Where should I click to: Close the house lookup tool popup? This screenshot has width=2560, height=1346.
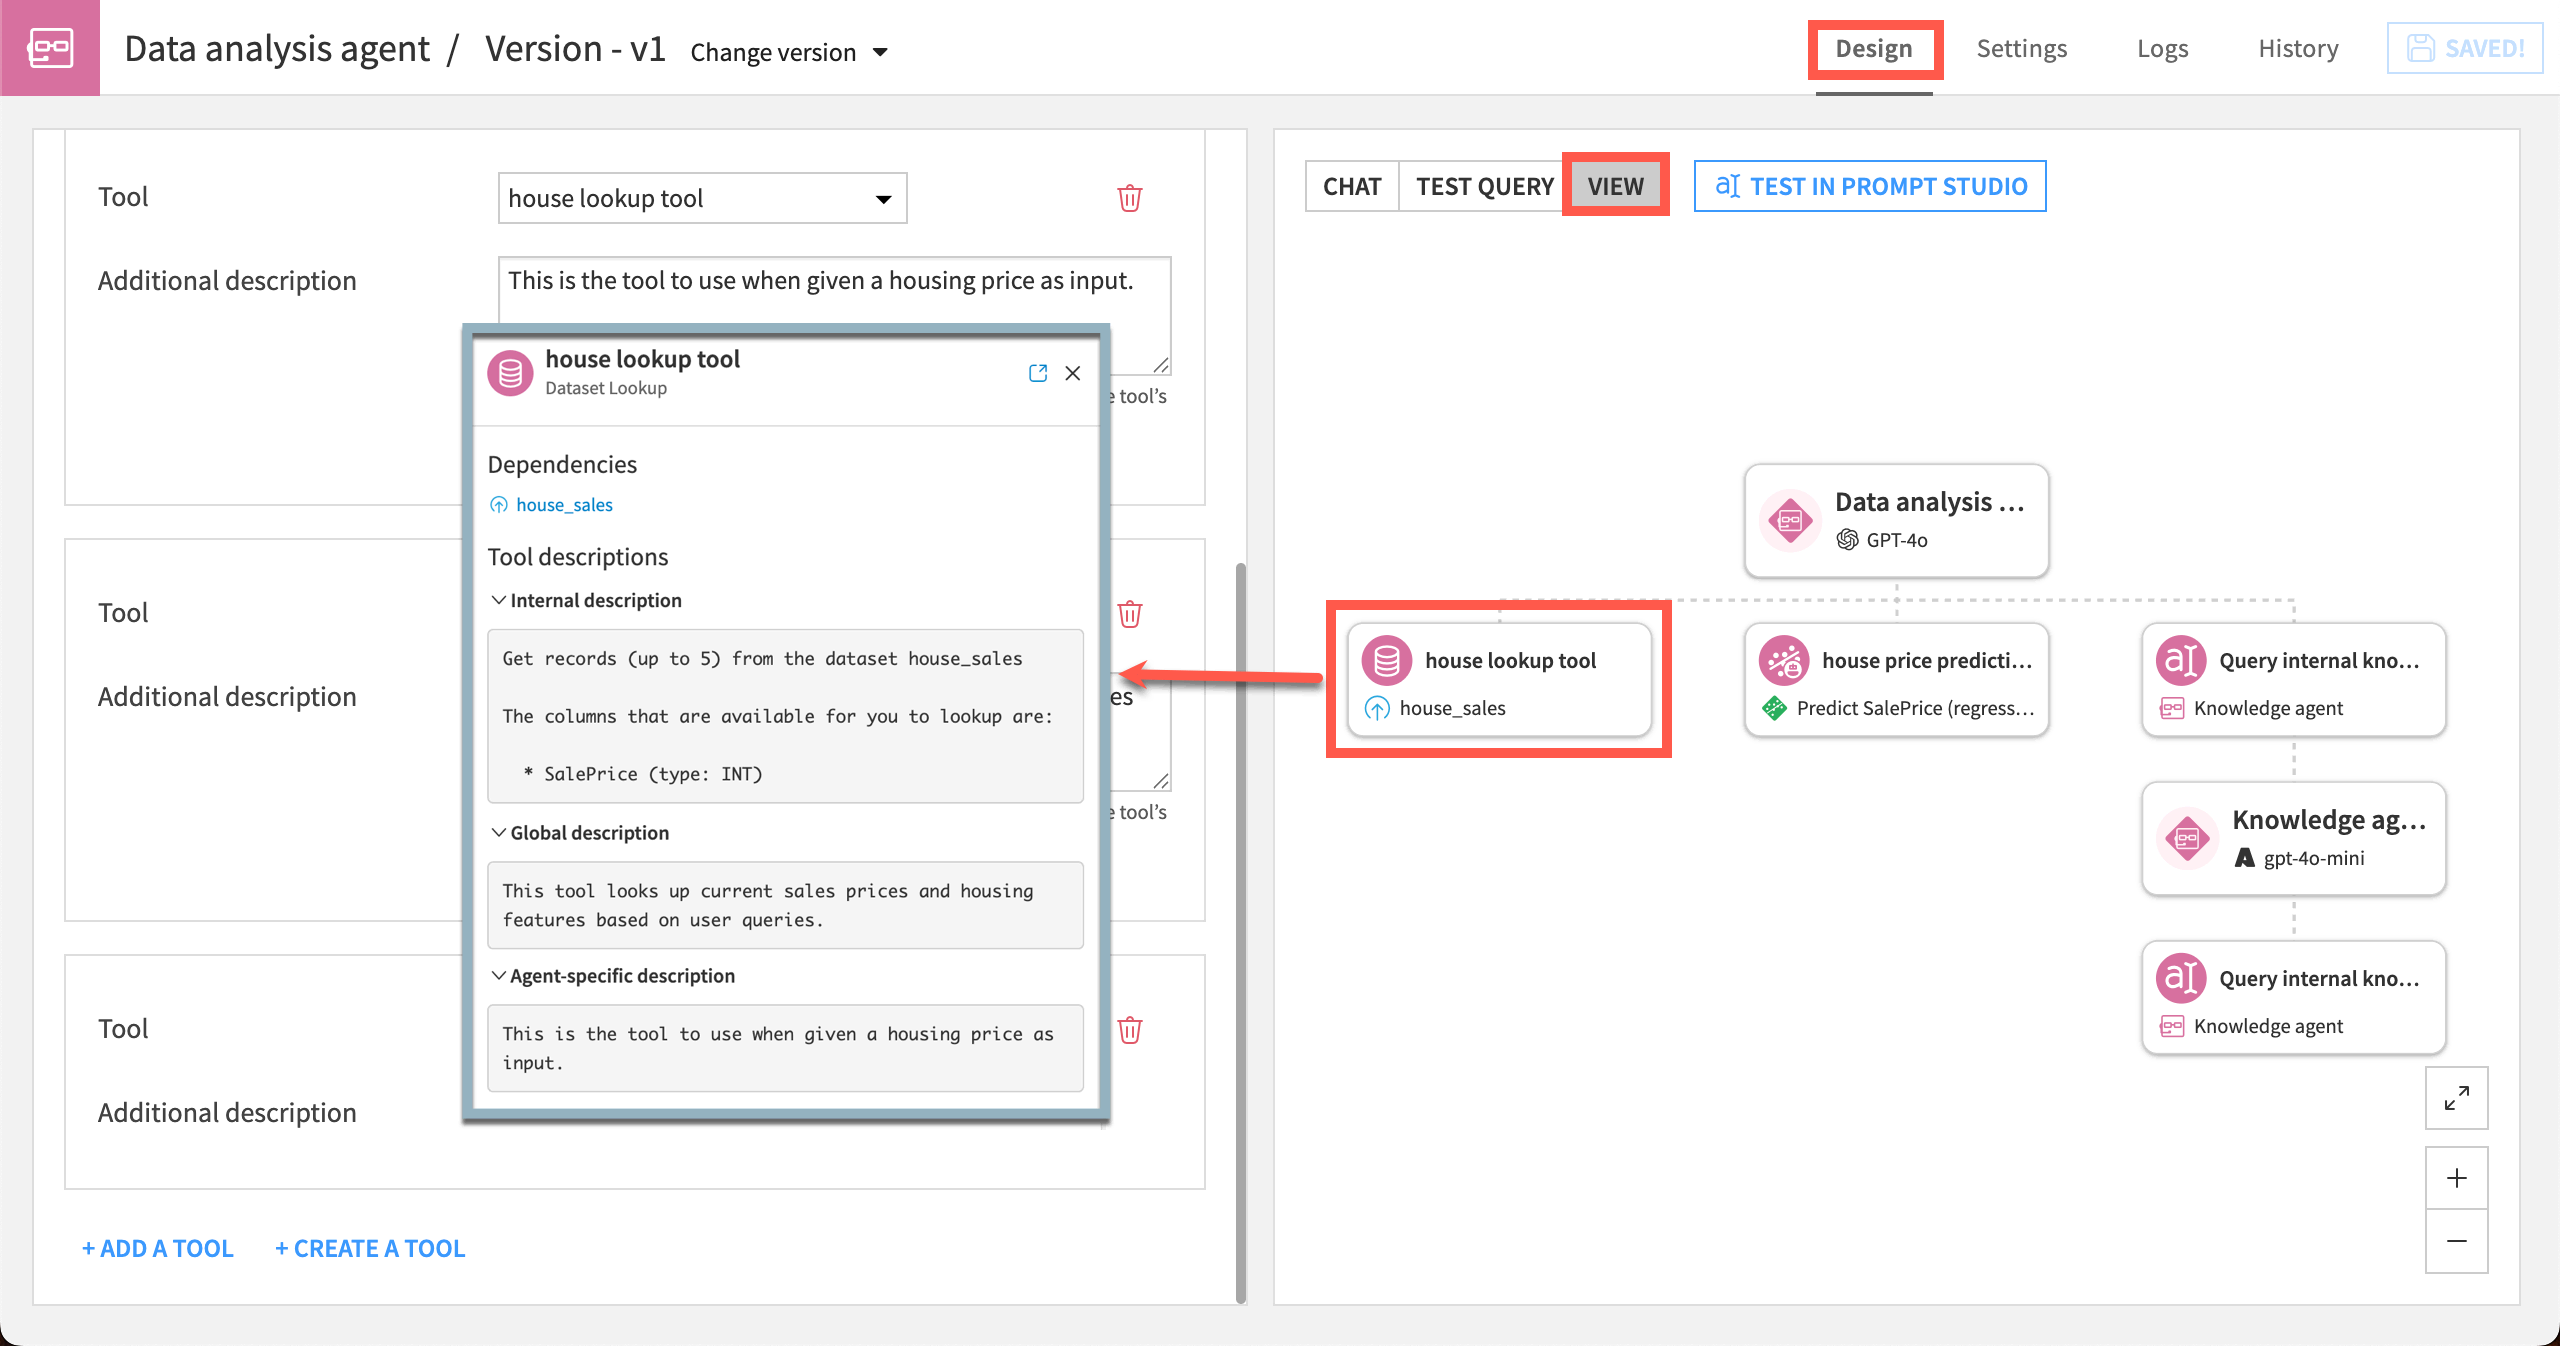(x=1073, y=373)
